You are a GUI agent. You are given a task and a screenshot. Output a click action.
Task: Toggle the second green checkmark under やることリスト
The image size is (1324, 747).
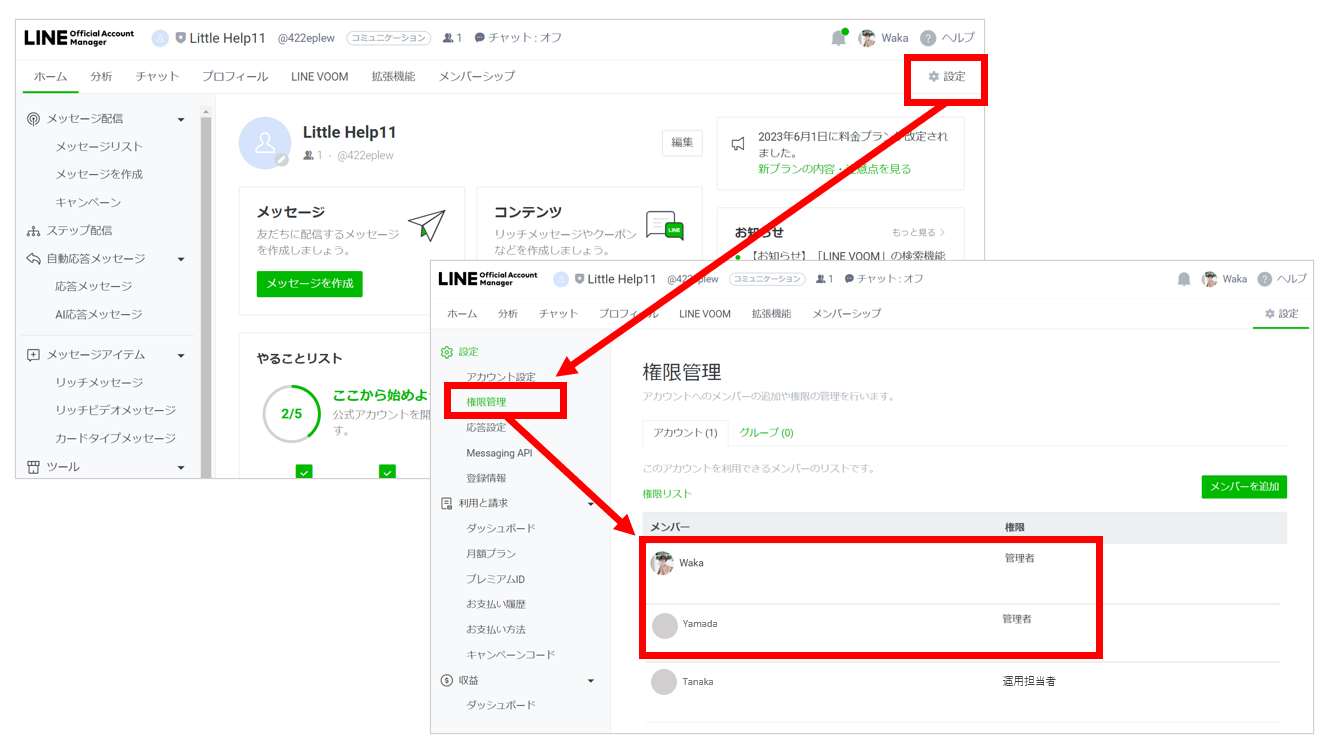(x=388, y=471)
